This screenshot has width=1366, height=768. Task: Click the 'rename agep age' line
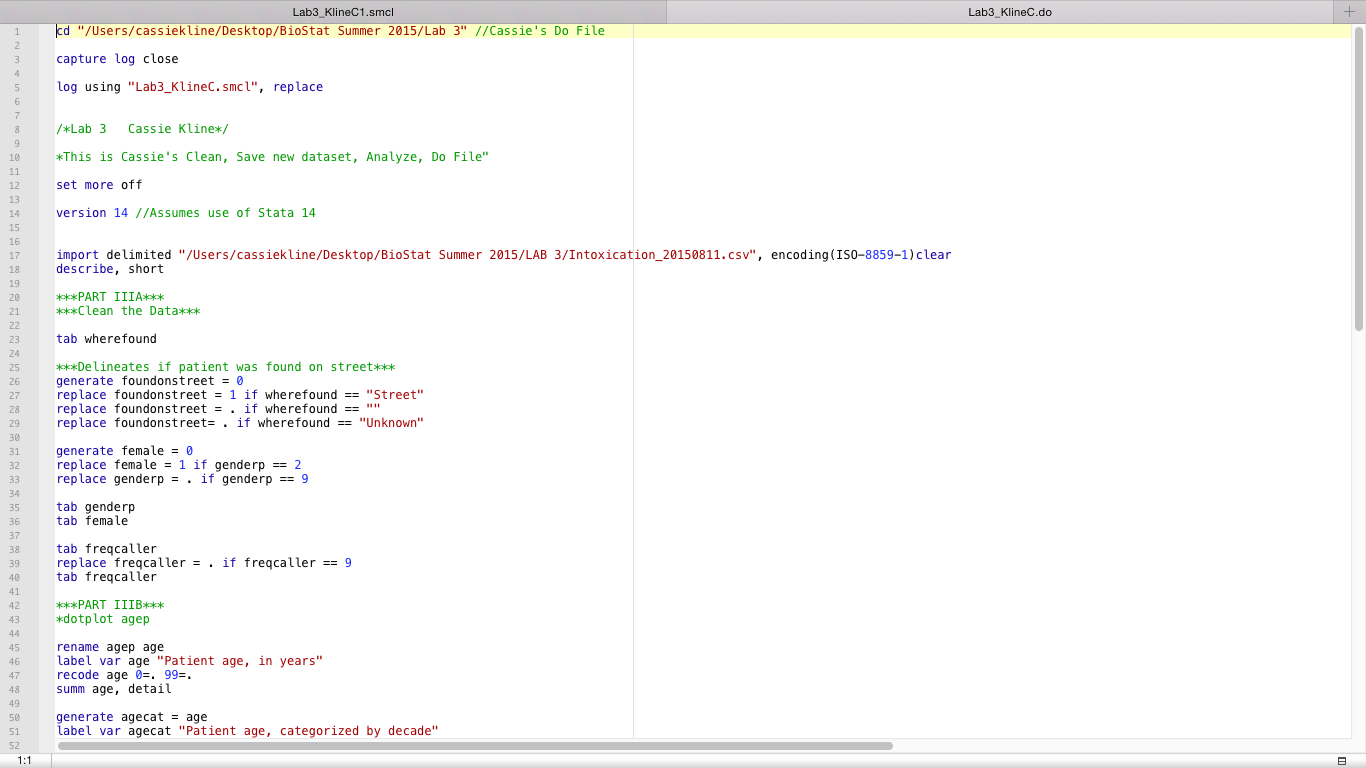pyautogui.click(x=110, y=647)
